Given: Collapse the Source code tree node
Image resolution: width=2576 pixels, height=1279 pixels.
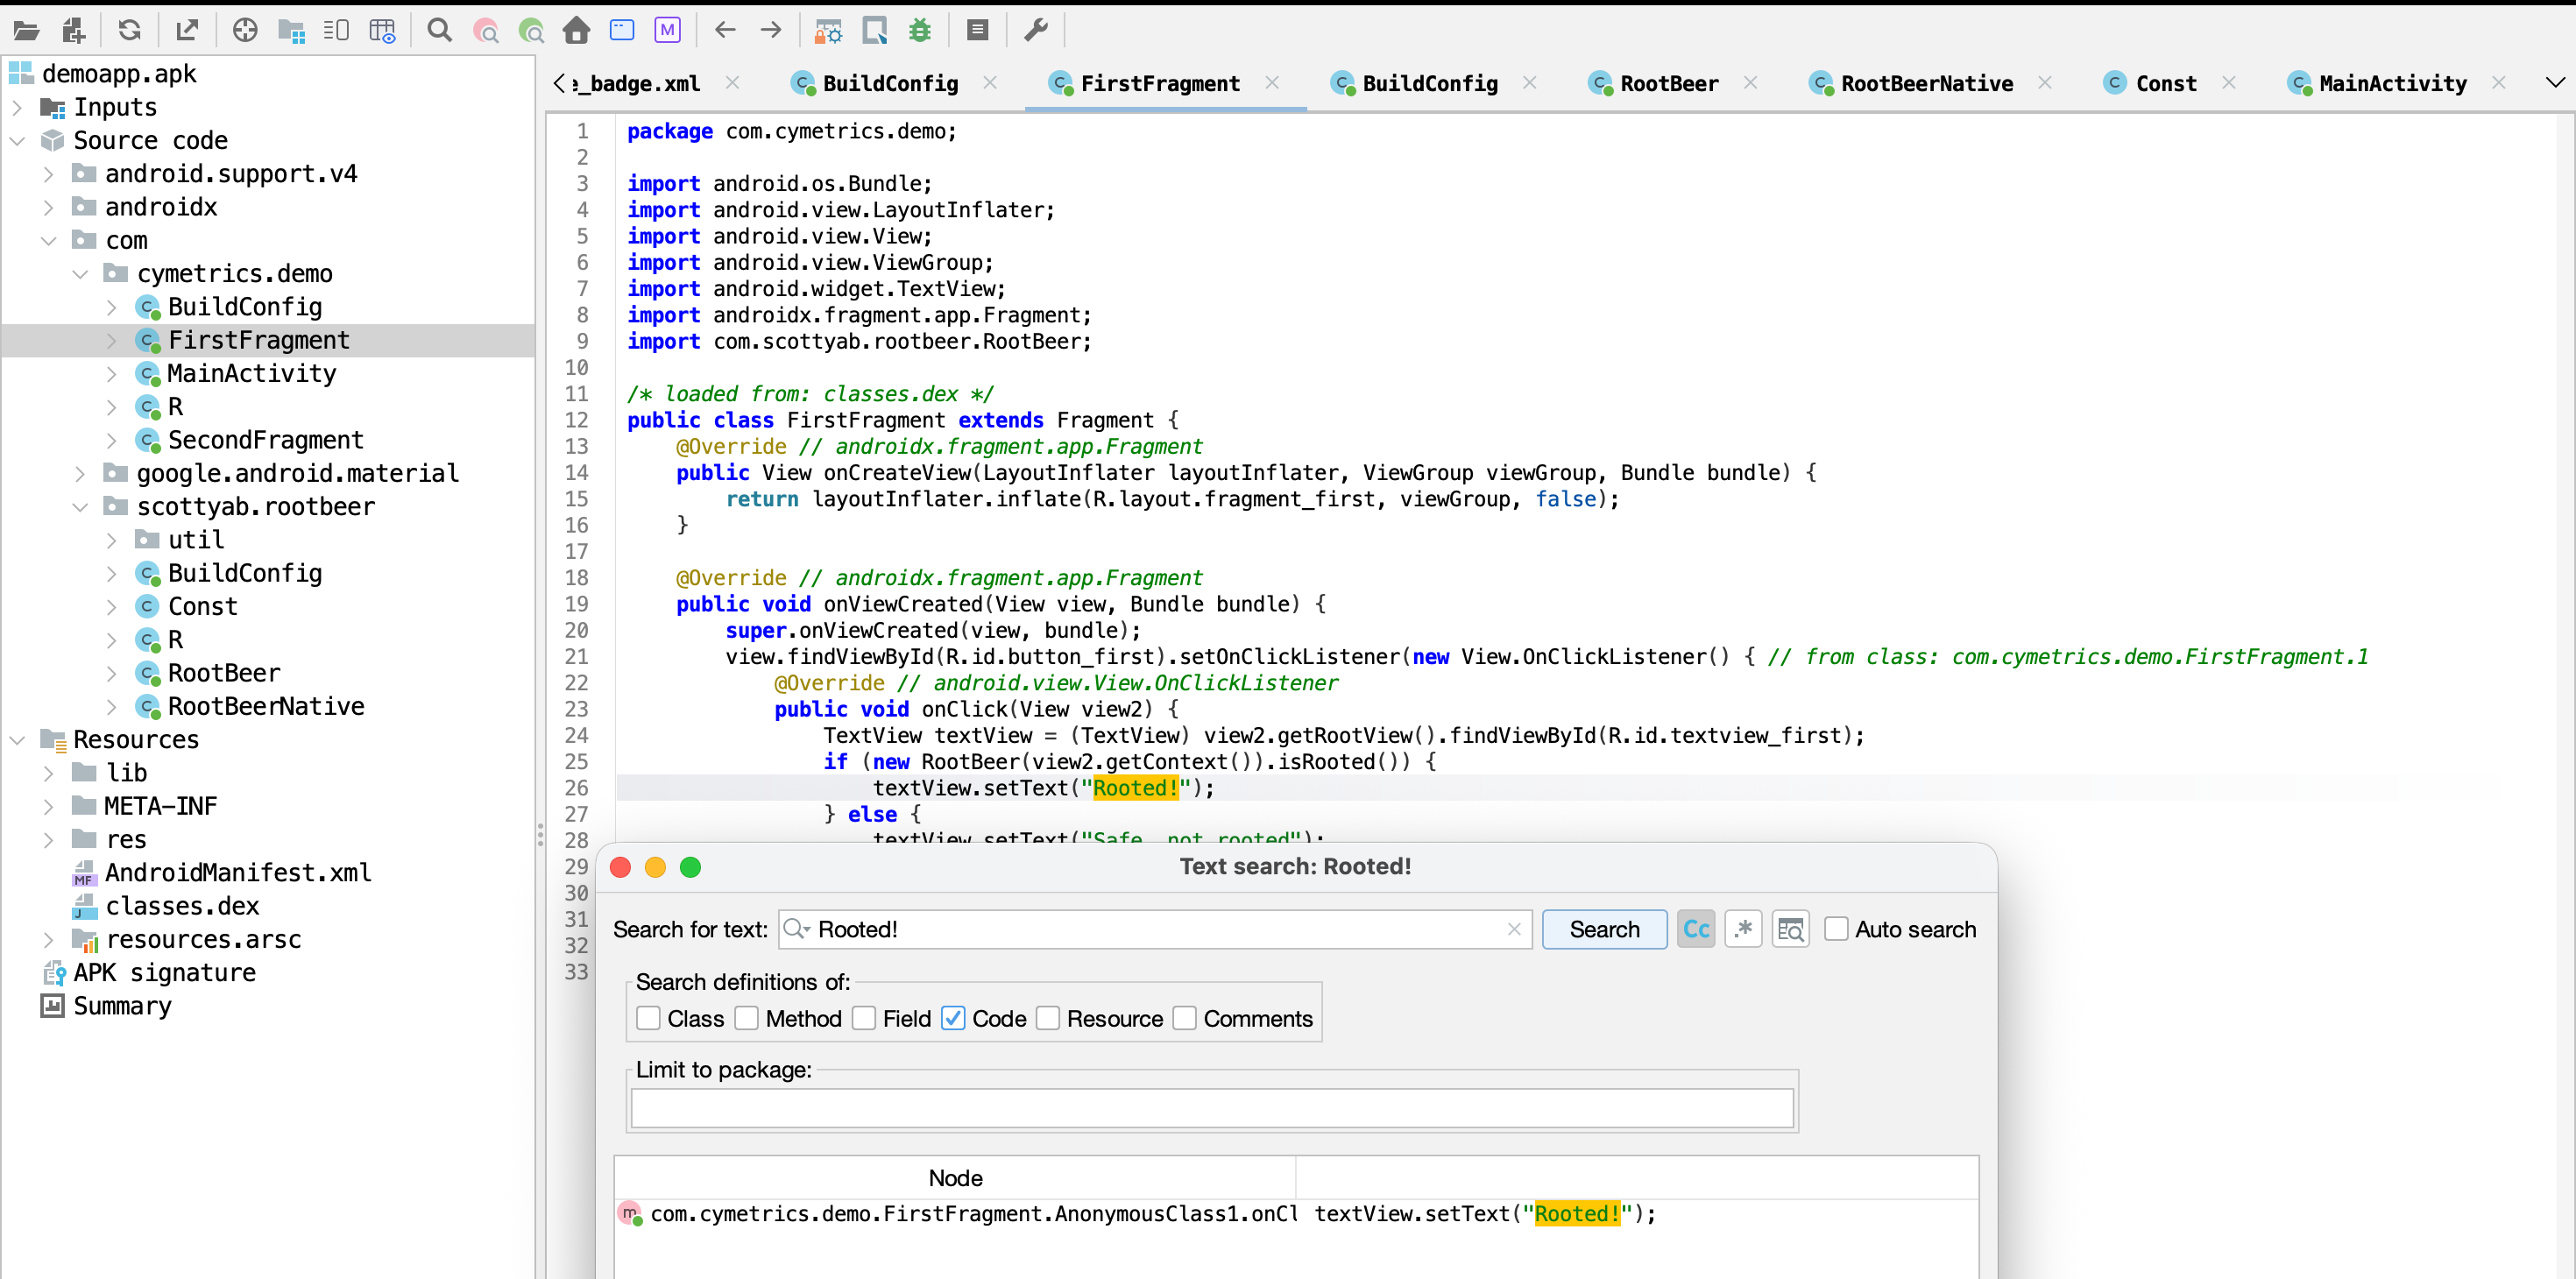Looking at the screenshot, I should pos(17,140).
